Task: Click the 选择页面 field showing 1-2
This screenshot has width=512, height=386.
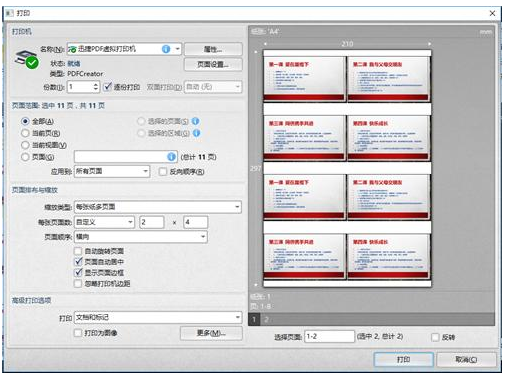Action: [329, 336]
